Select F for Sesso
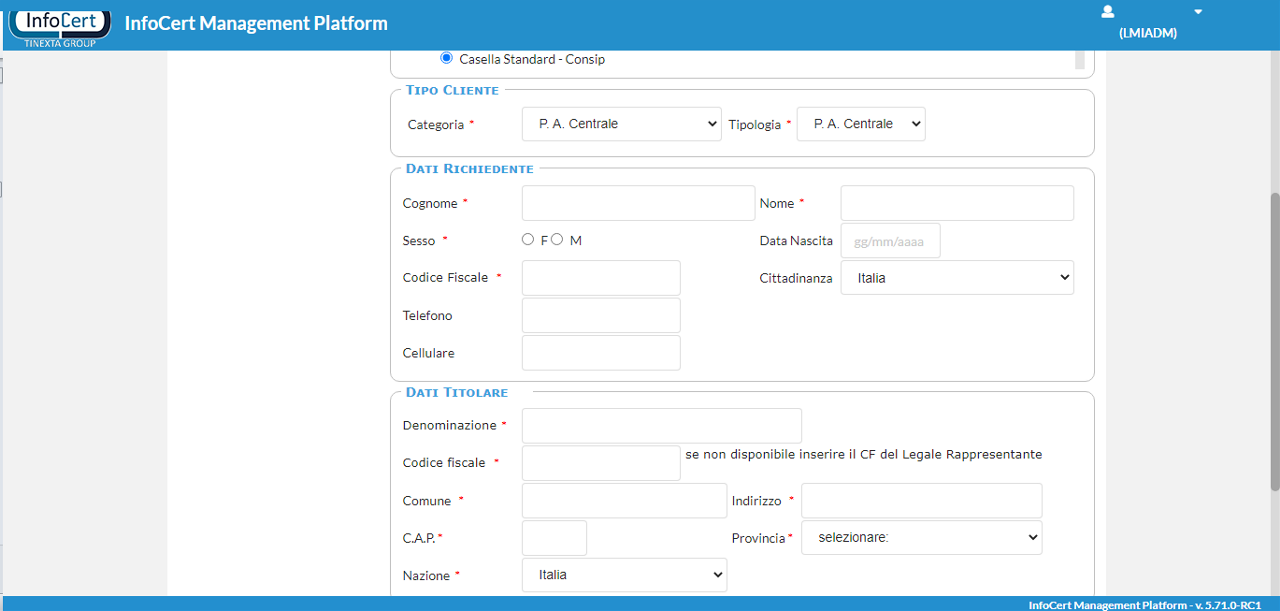Image resolution: width=1280 pixels, height=611 pixels. 528,240
